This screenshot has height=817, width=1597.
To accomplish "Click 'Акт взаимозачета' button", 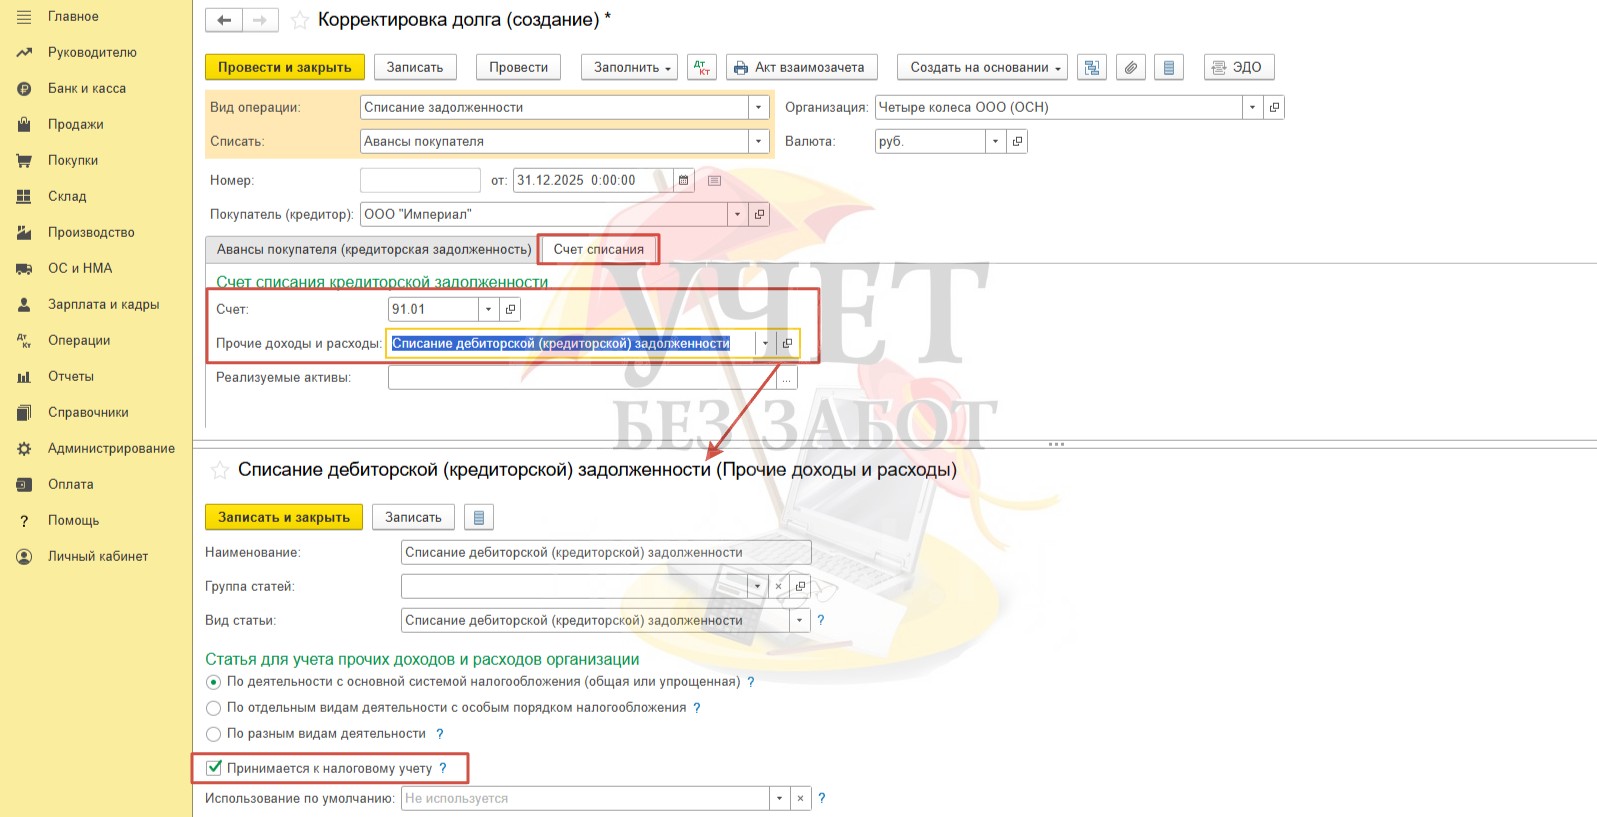I will click(801, 67).
